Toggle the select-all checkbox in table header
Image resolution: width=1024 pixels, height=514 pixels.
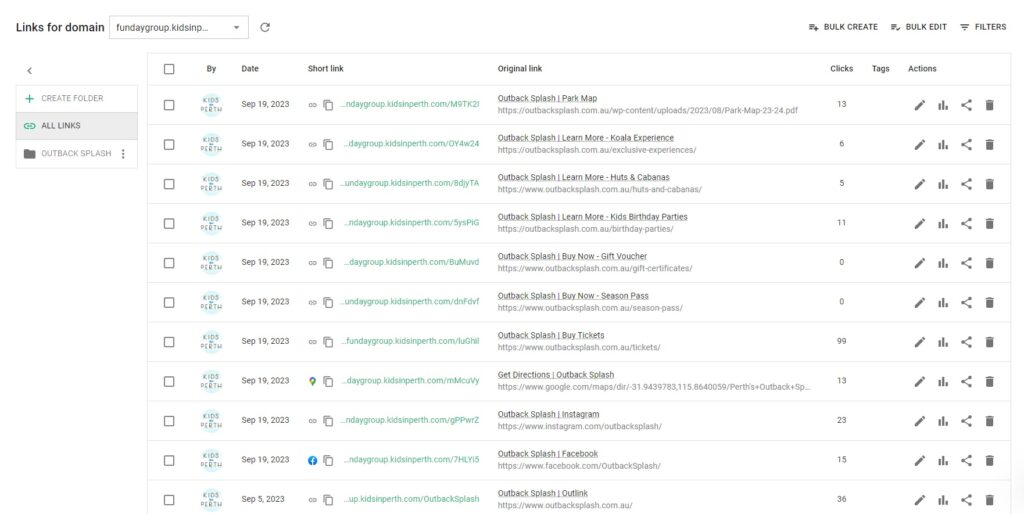tap(169, 69)
